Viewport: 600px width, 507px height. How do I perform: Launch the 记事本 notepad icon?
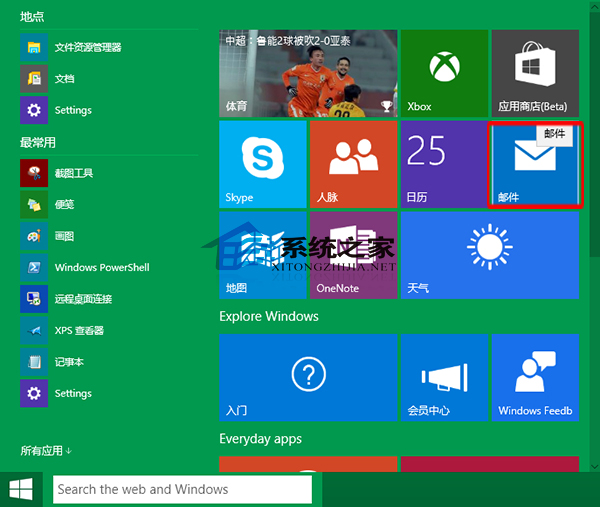34,362
